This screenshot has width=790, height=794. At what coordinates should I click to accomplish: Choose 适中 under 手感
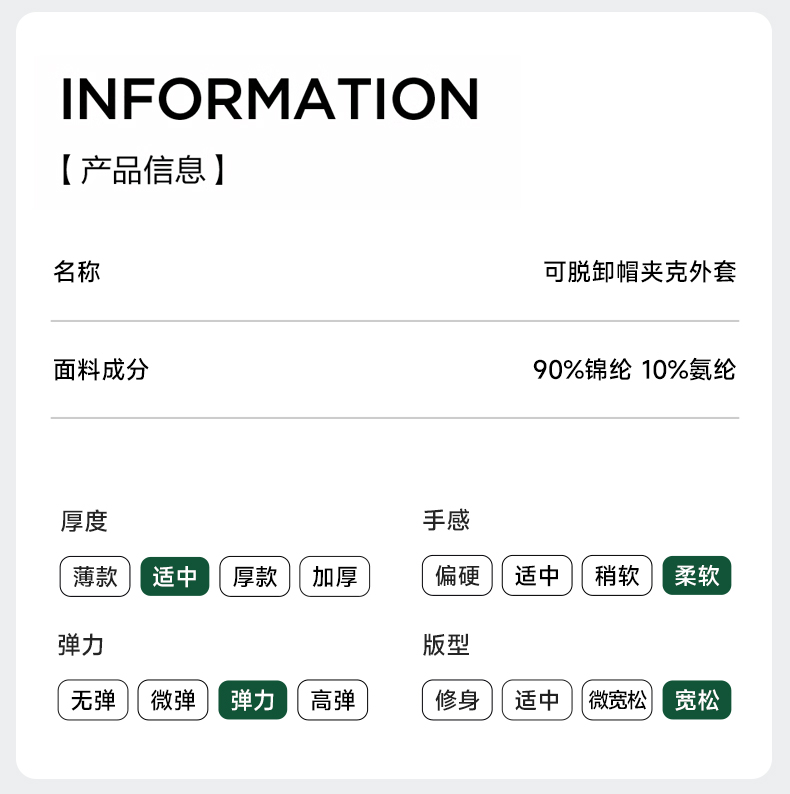click(537, 577)
